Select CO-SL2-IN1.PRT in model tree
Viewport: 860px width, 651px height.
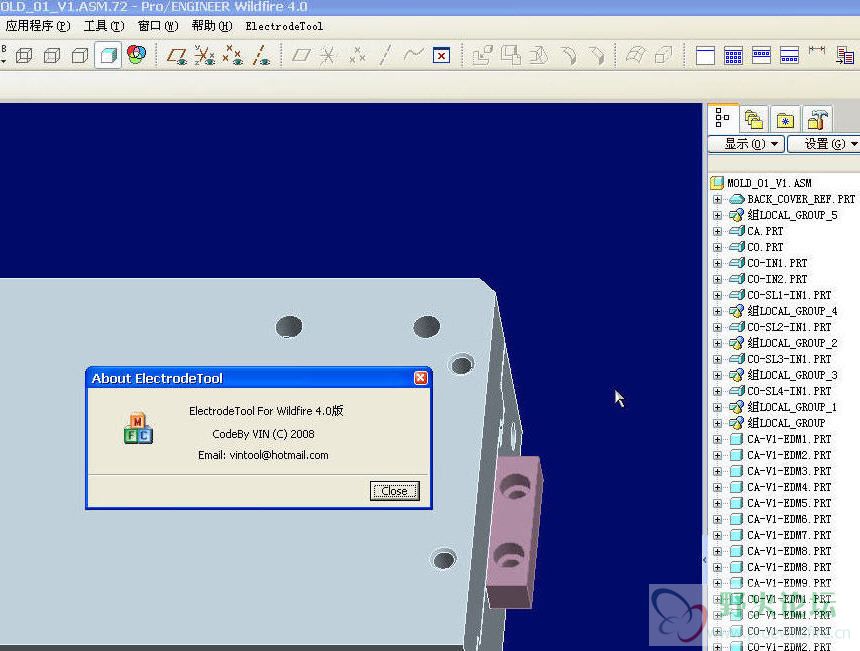789,327
